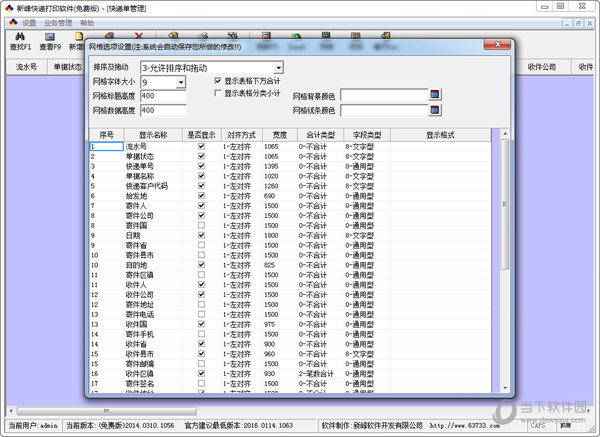Click the 合计类型 column header
The image size is (600, 437).
pos(321,135)
